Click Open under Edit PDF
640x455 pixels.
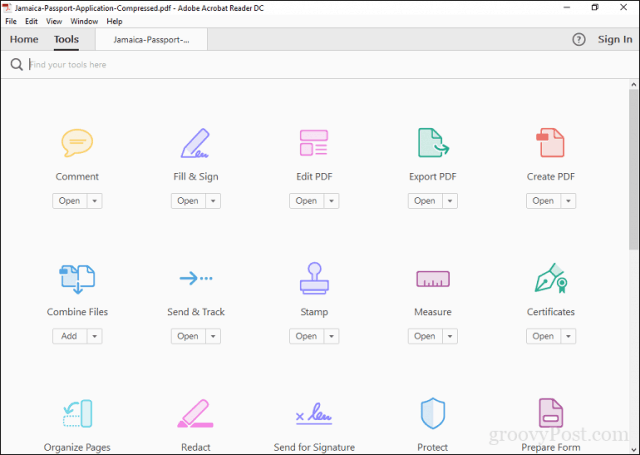tap(306, 201)
